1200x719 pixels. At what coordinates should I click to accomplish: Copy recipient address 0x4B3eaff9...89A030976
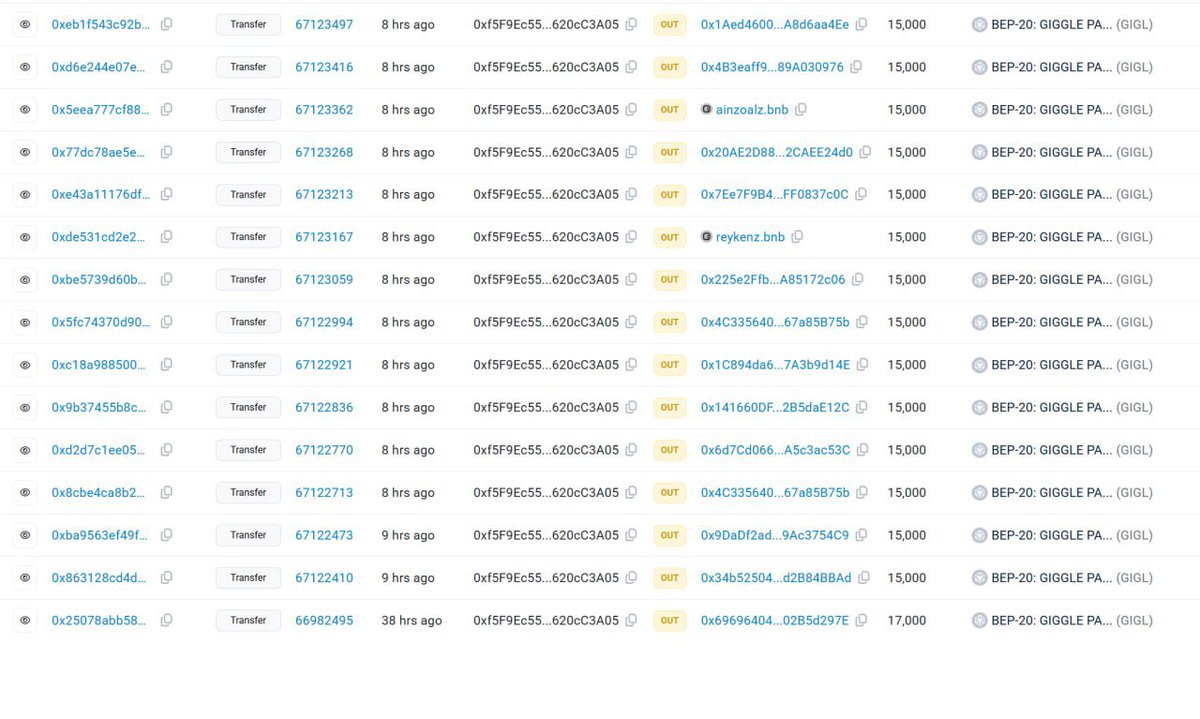point(856,67)
